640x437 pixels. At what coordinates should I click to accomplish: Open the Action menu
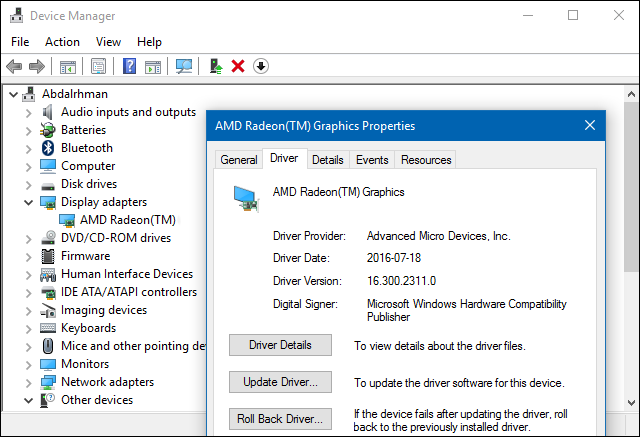pos(62,42)
